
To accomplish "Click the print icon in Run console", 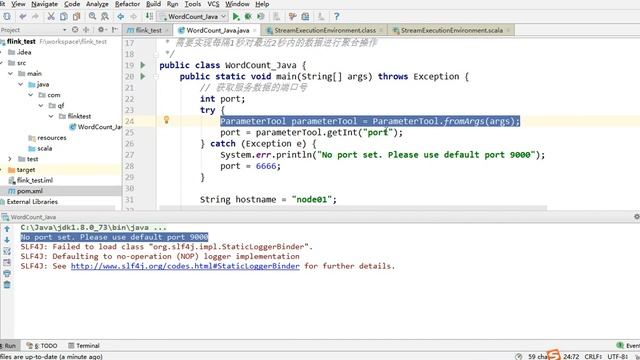I will pyautogui.click(x=7, y=273).
